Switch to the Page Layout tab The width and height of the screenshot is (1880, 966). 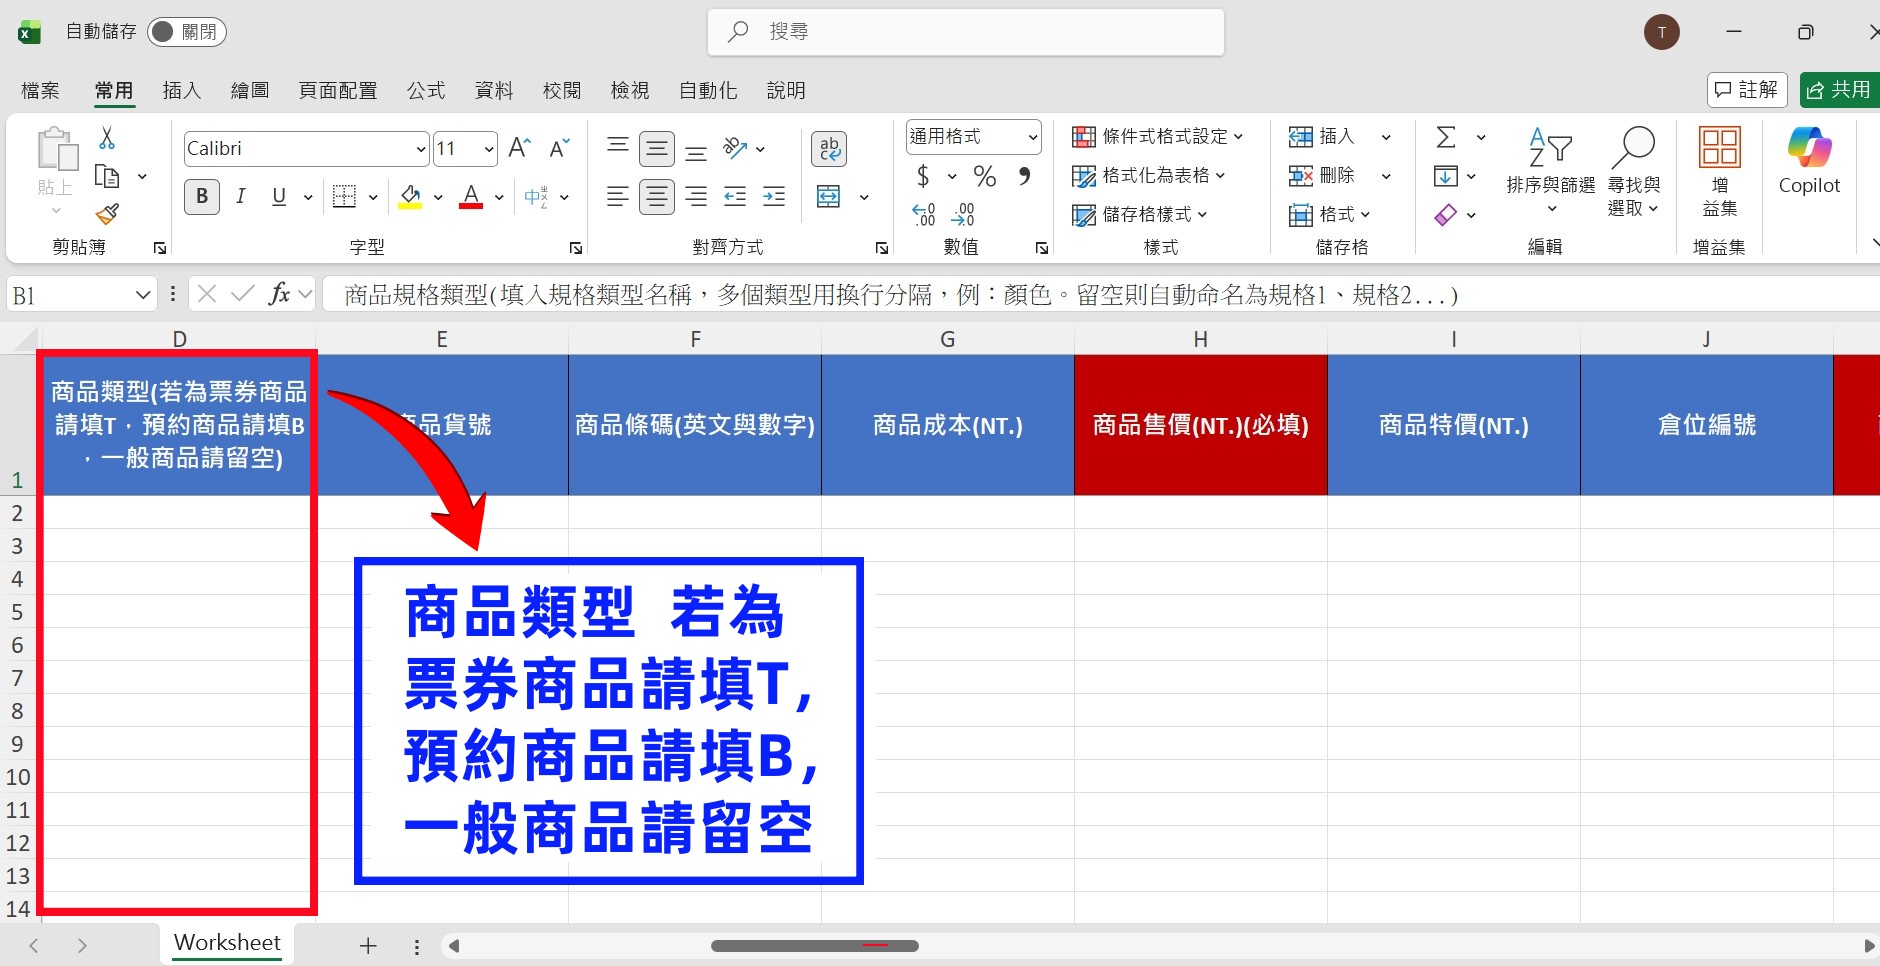pos(338,90)
